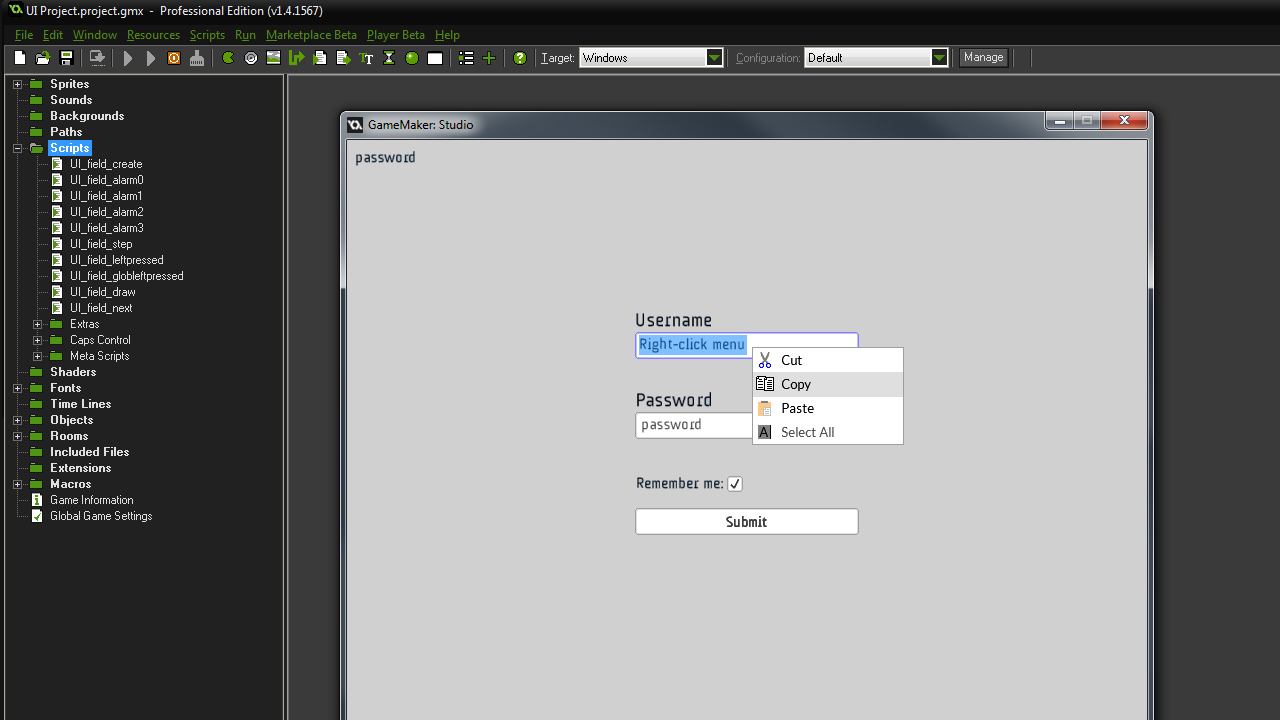The width and height of the screenshot is (1280, 720).
Task: Select the UI_field_create script
Action: [x=106, y=164]
